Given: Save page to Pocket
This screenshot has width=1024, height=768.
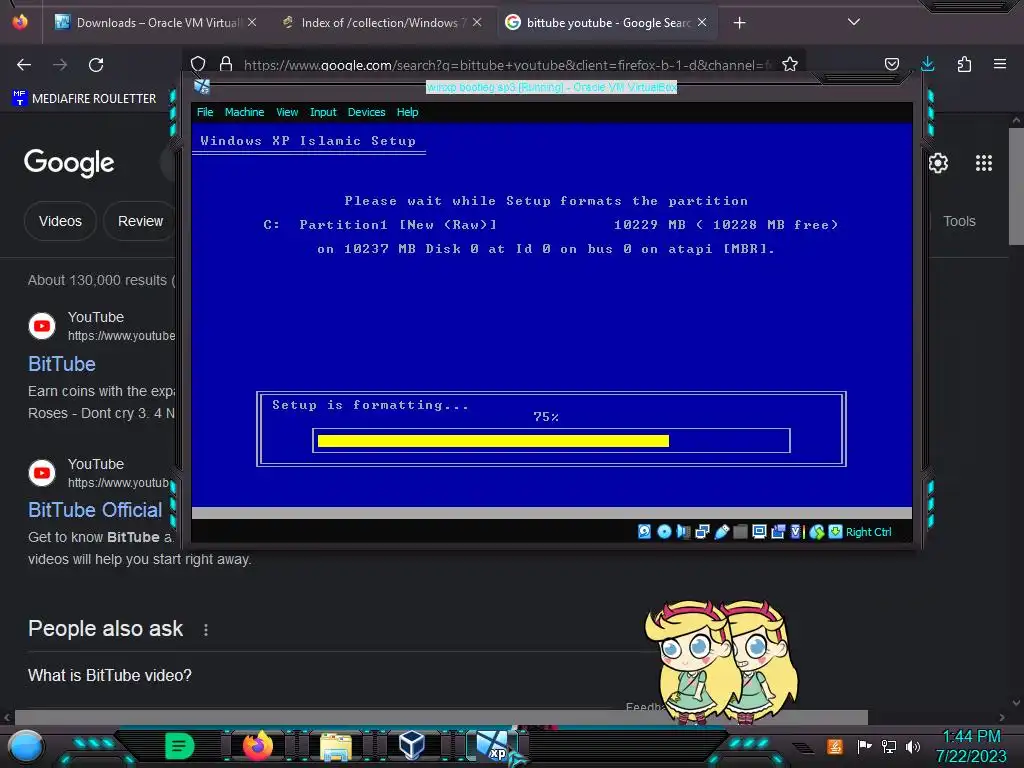Looking at the screenshot, I should 891,64.
